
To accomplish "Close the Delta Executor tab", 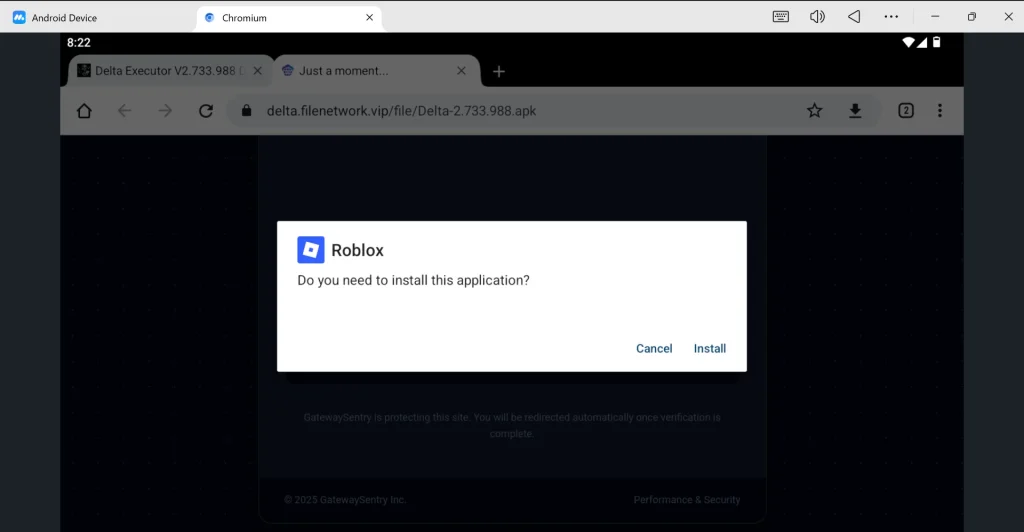I will click(x=258, y=70).
